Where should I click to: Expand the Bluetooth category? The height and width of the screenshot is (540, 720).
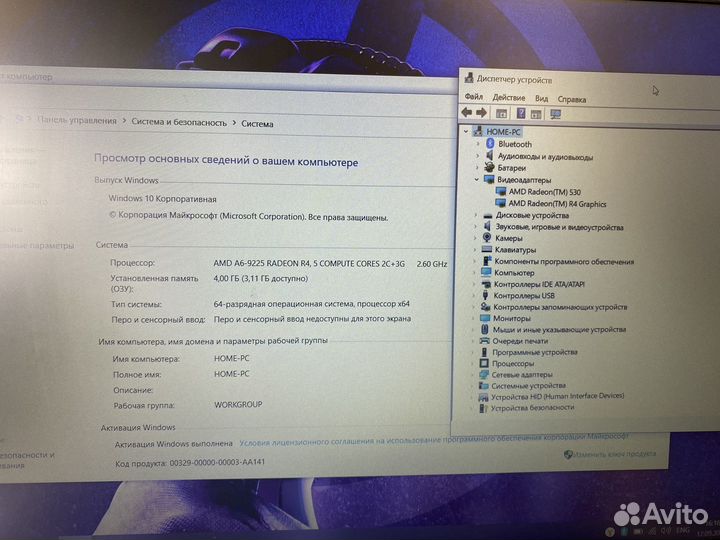(x=478, y=144)
